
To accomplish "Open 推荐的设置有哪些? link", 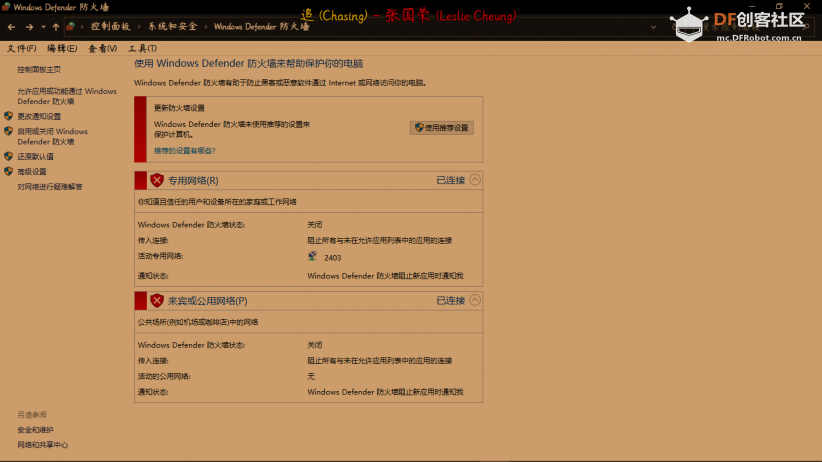I will [185, 151].
